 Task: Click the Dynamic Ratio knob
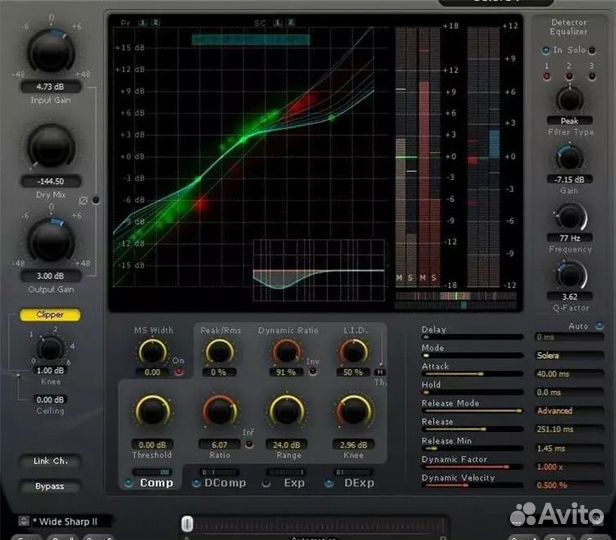pyautogui.click(x=286, y=352)
